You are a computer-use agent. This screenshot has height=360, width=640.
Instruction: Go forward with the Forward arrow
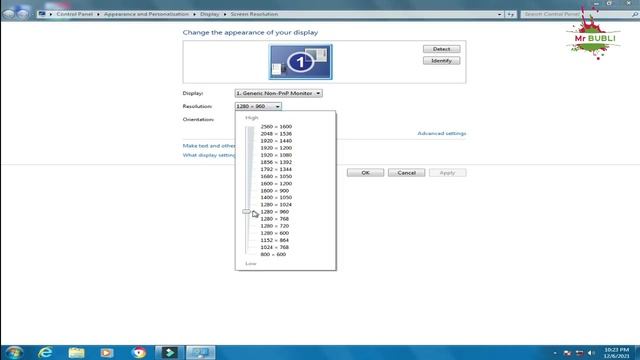tap(23, 14)
